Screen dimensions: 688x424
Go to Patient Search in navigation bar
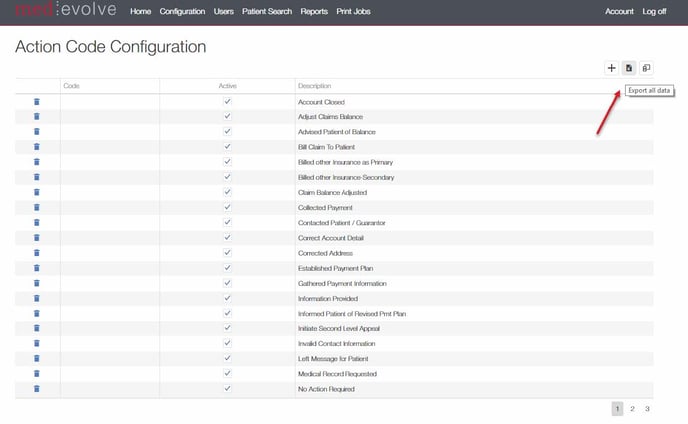(268, 11)
